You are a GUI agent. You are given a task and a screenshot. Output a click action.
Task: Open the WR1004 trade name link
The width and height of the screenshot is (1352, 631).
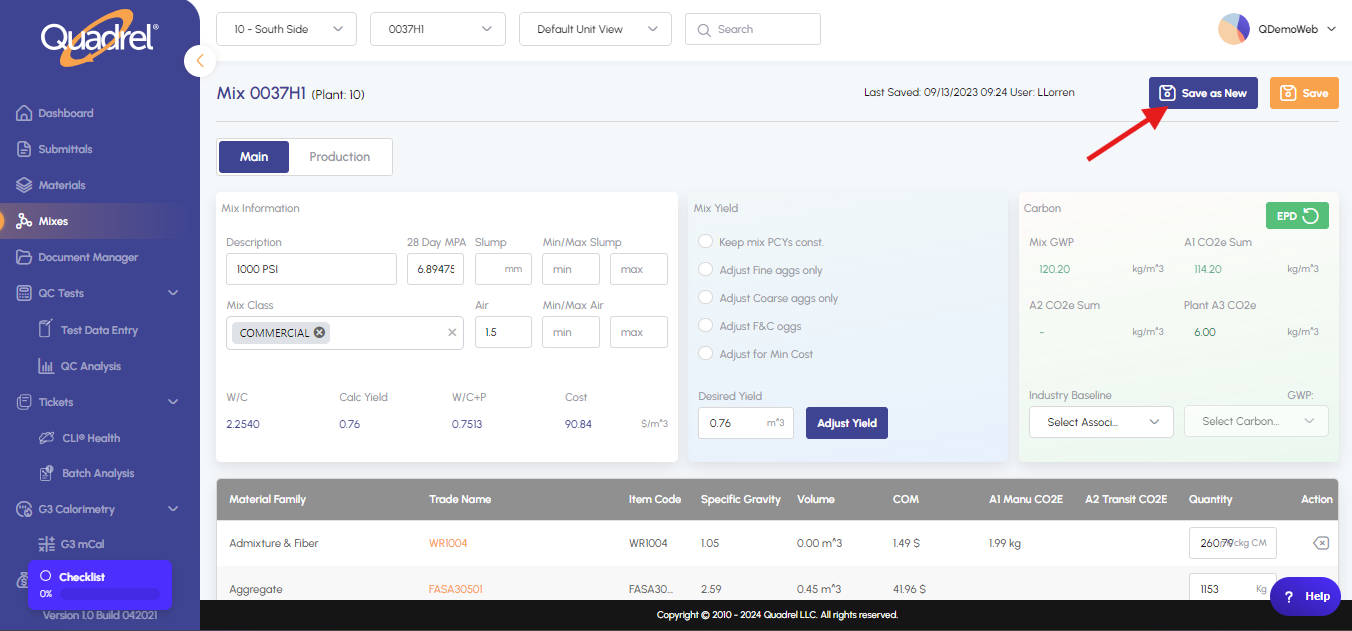point(448,543)
